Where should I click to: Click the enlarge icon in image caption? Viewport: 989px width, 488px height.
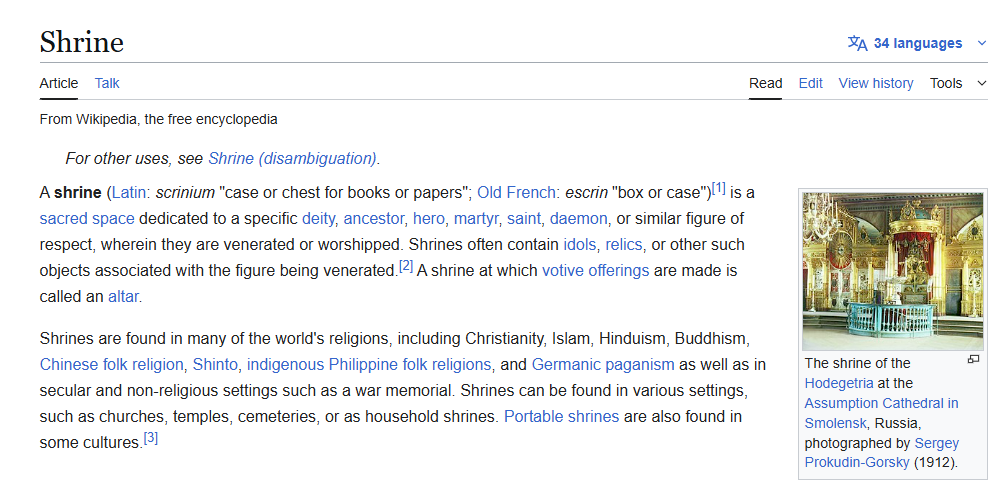coord(973,359)
